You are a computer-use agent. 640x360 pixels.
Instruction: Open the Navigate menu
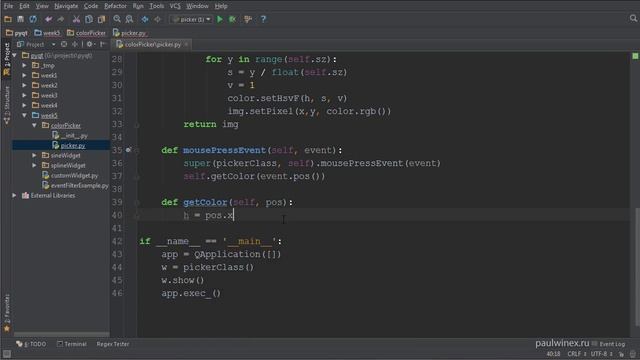[x=66, y=6]
